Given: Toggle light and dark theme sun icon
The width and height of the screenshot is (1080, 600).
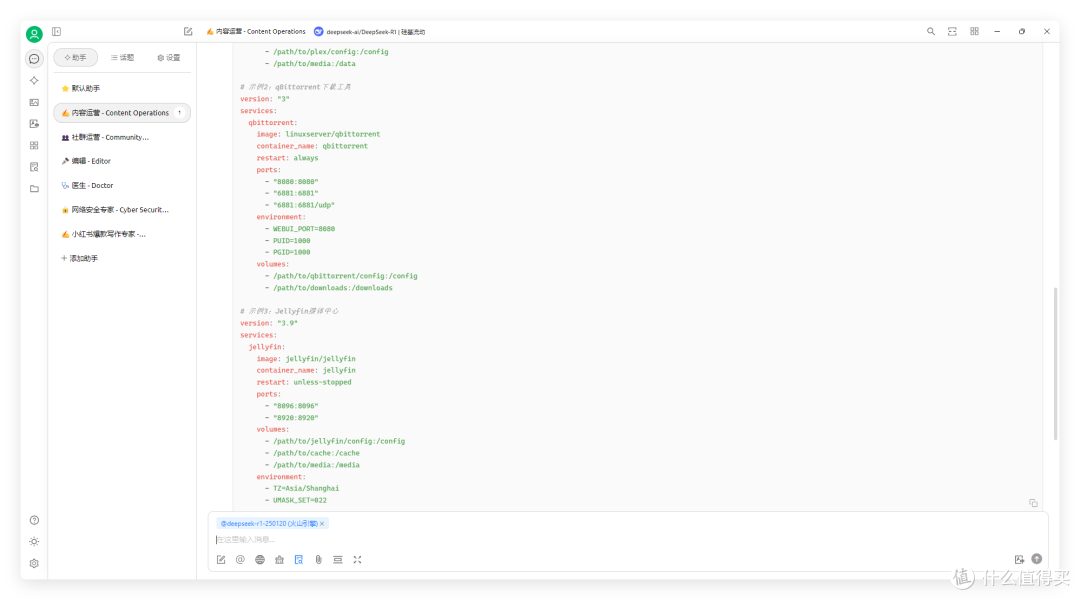Looking at the screenshot, I should pos(34,541).
